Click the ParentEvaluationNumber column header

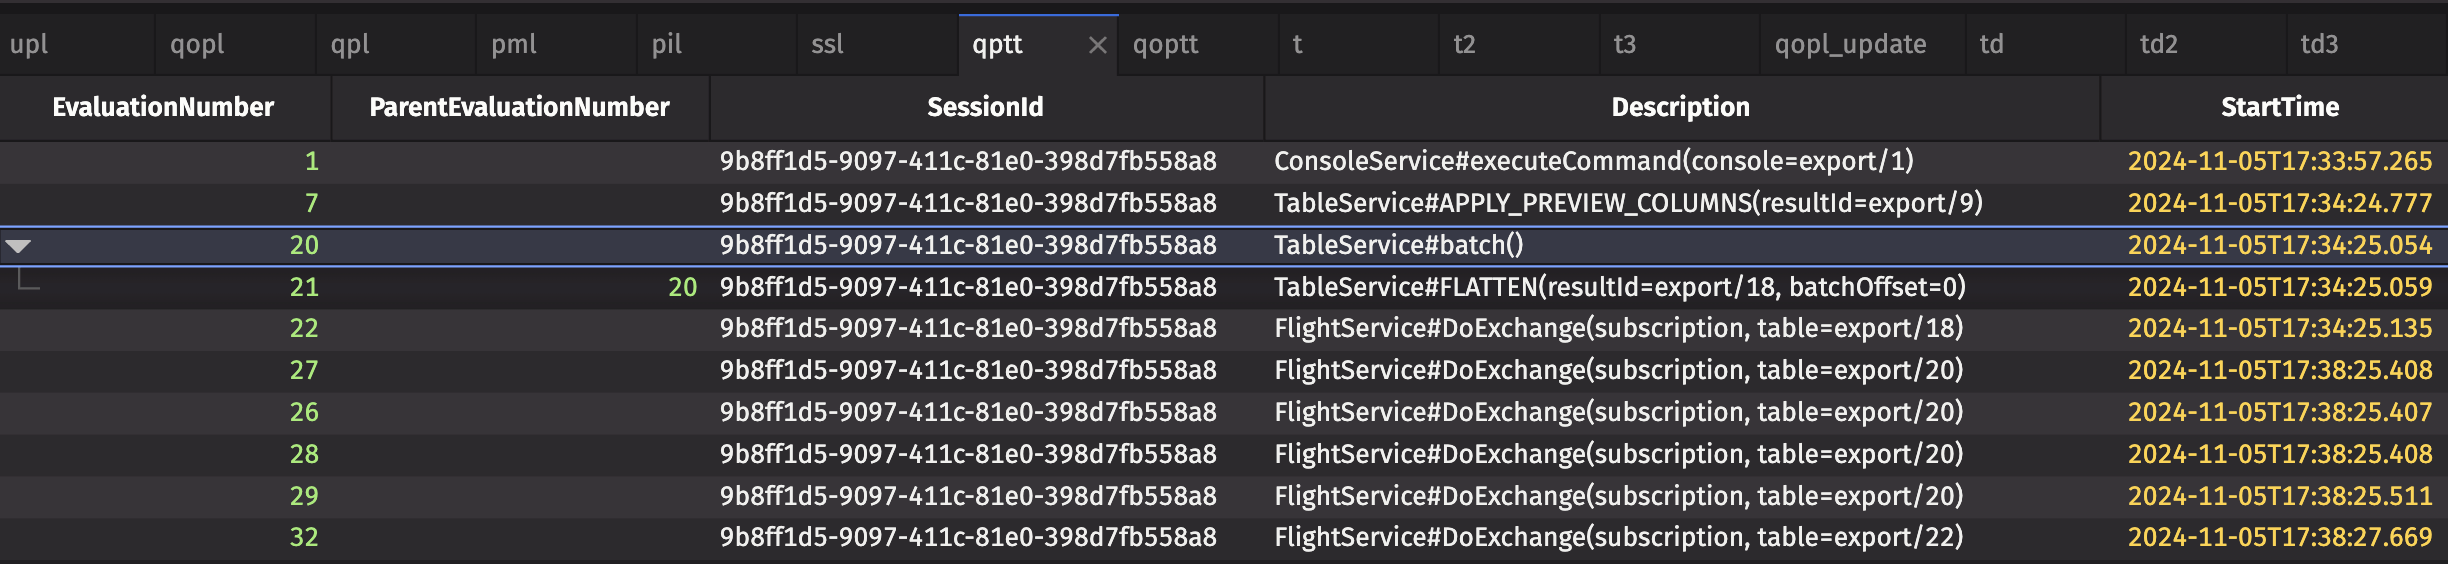point(519,107)
